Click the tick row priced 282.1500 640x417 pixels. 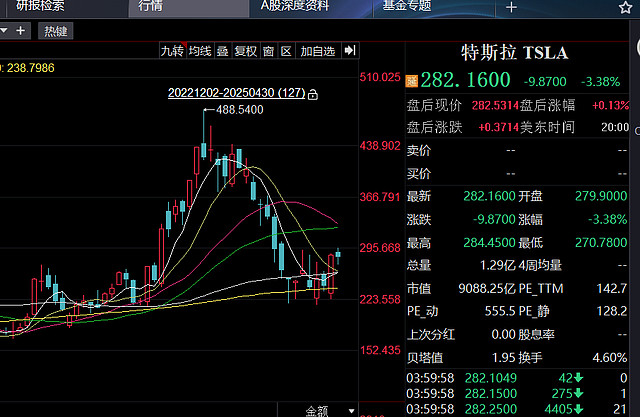(517, 394)
